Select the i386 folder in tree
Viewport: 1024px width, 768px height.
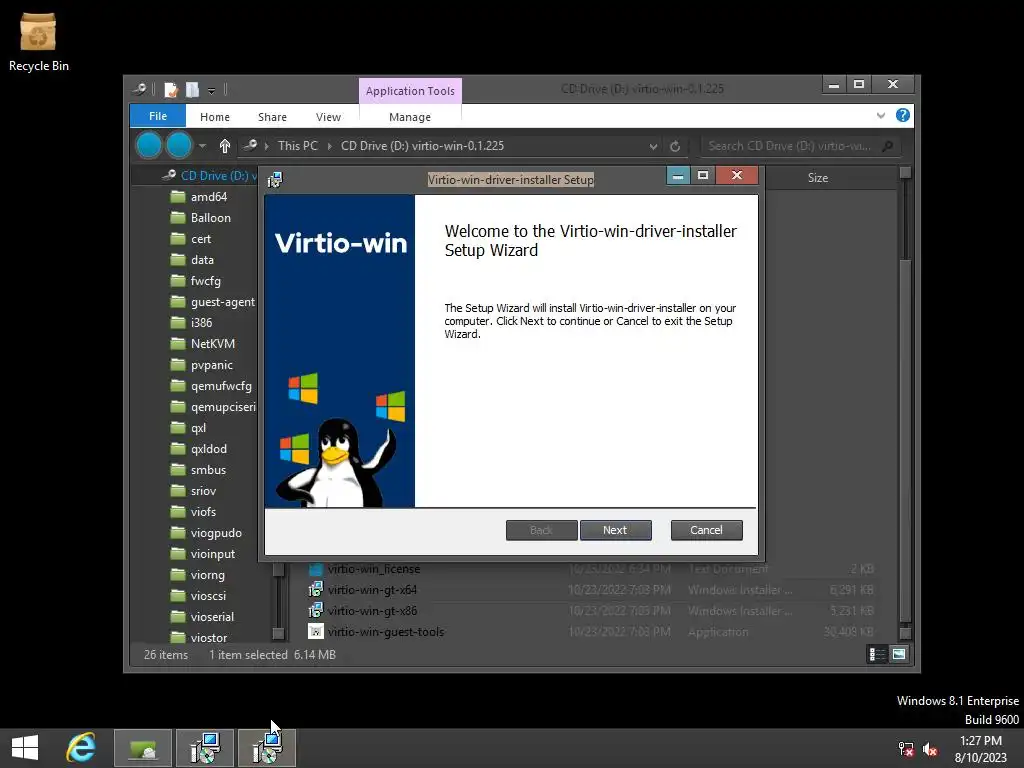pyautogui.click(x=191, y=323)
